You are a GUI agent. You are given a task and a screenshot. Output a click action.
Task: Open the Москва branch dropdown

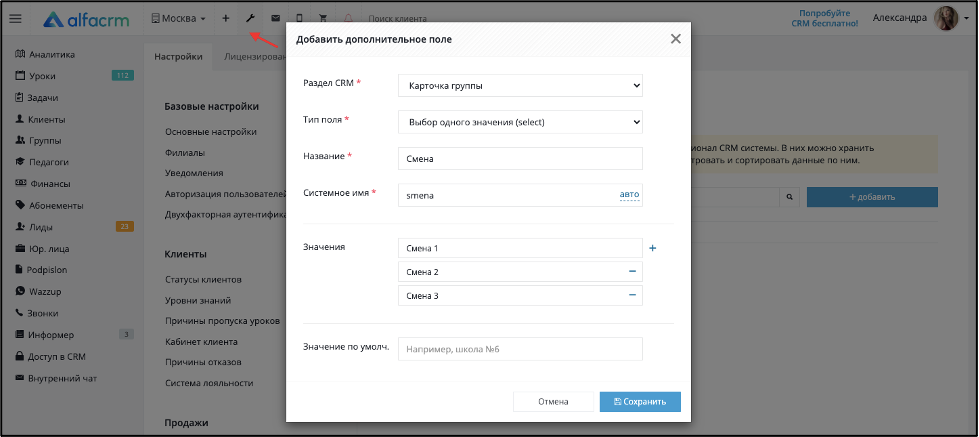click(x=179, y=19)
